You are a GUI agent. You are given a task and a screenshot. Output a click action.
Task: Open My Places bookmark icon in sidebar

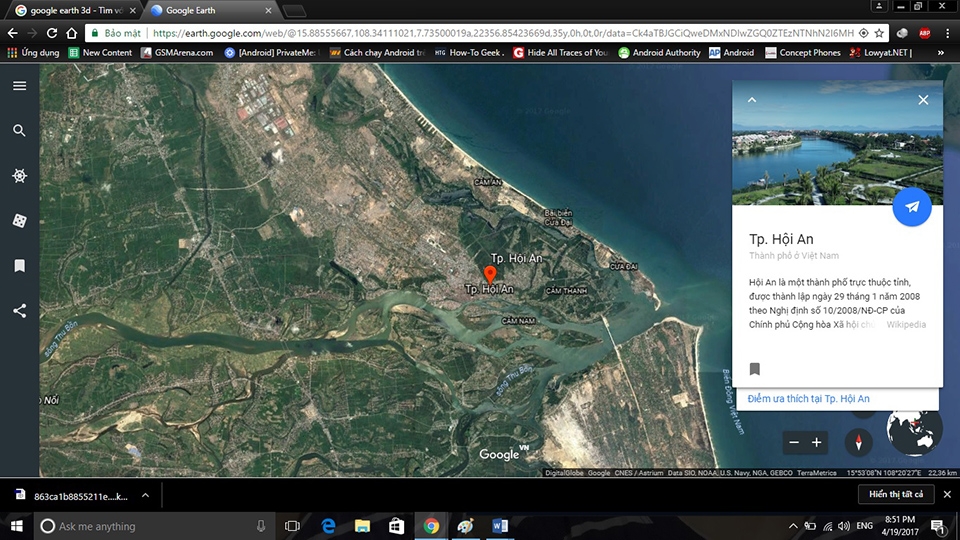pos(20,266)
